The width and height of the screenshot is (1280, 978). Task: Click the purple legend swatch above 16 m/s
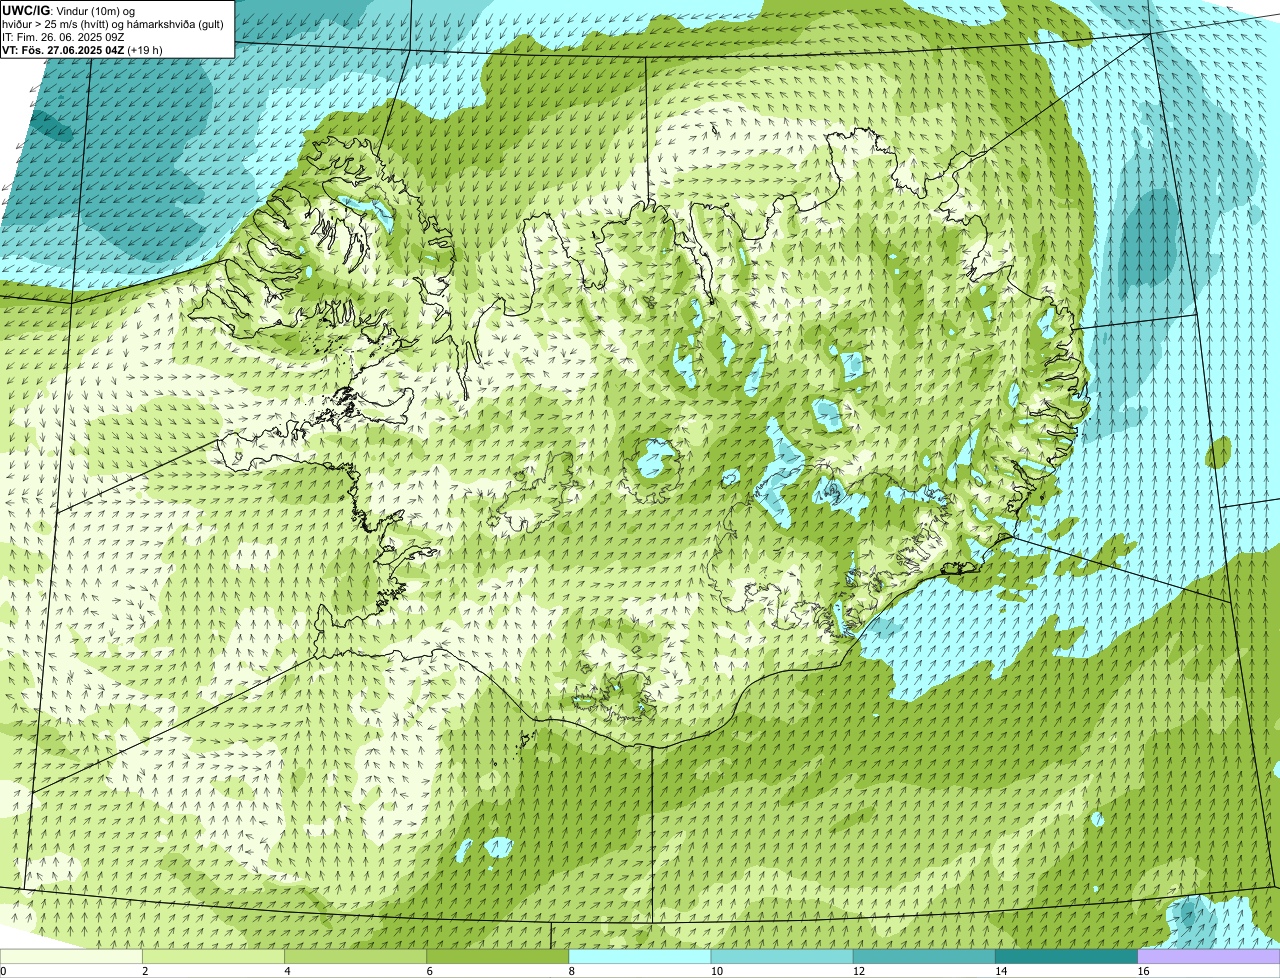pos(1209,957)
